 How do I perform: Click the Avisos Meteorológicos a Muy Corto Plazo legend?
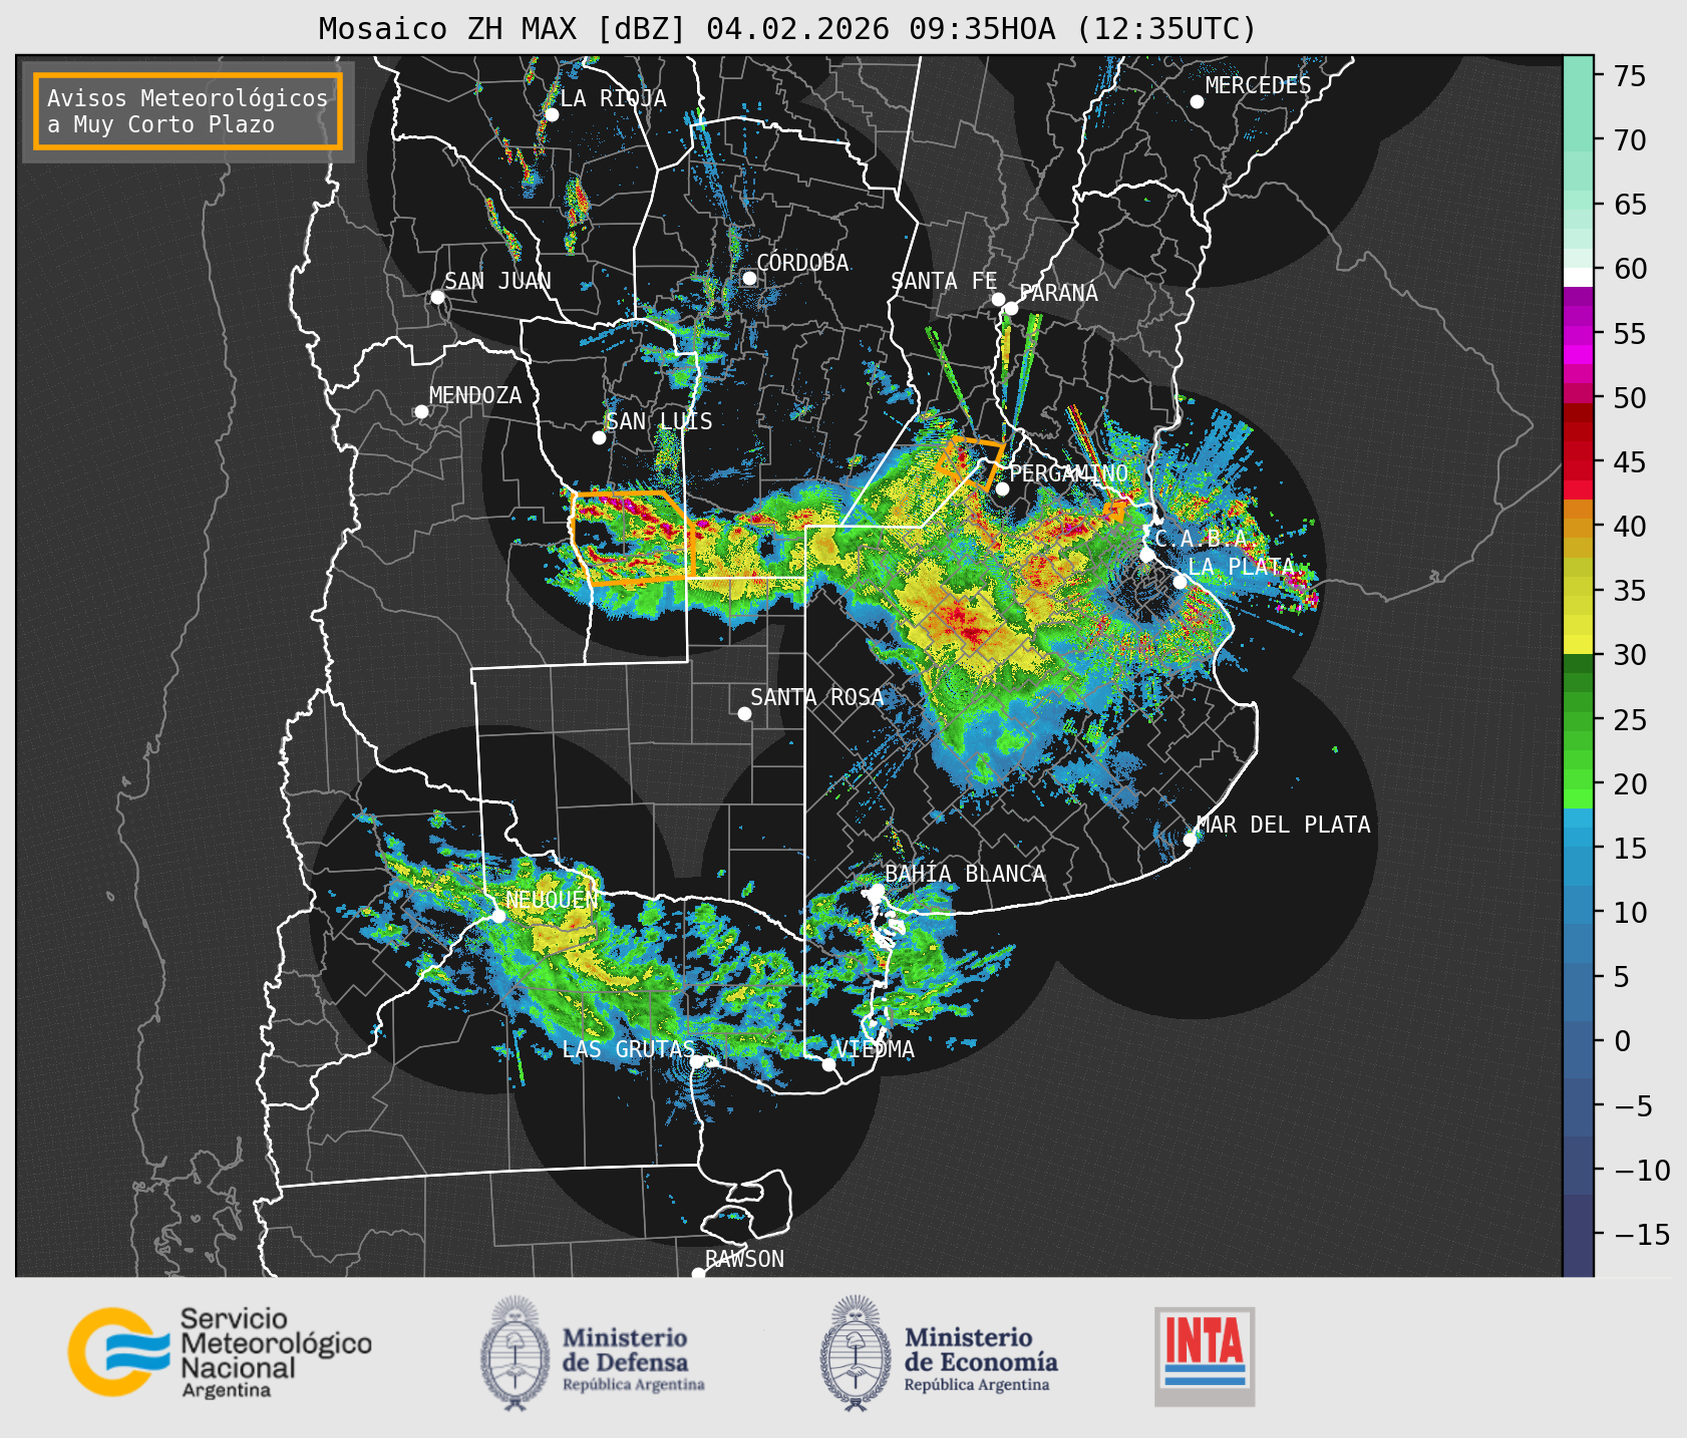[188, 111]
